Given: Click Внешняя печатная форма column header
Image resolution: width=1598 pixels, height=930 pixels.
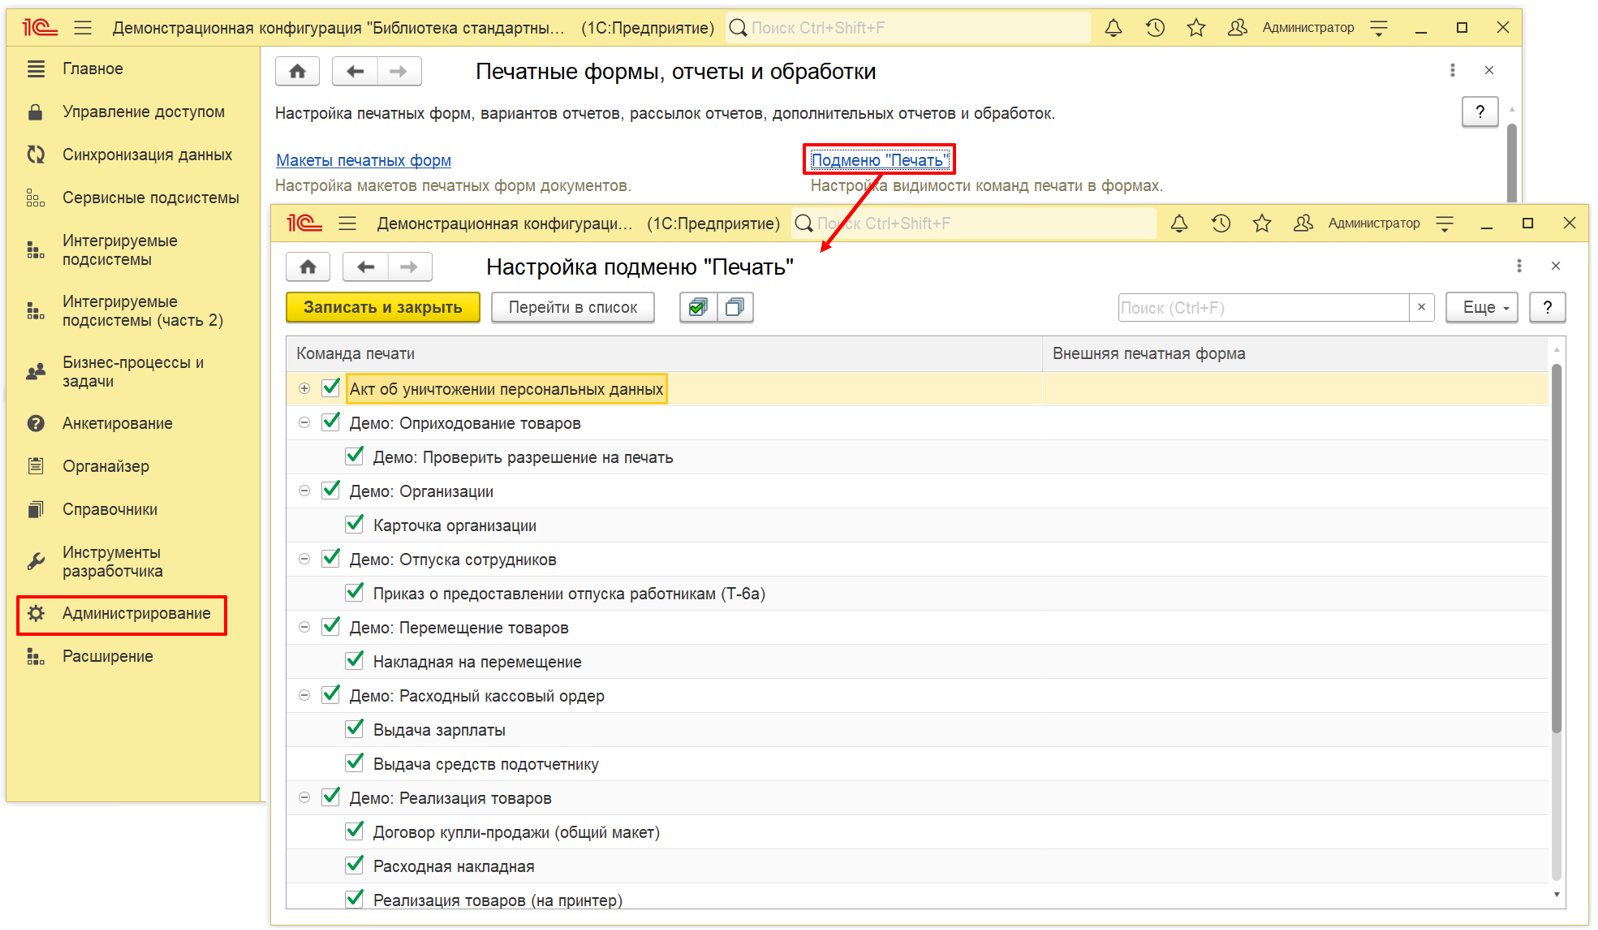Looking at the screenshot, I should tap(1296, 353).
